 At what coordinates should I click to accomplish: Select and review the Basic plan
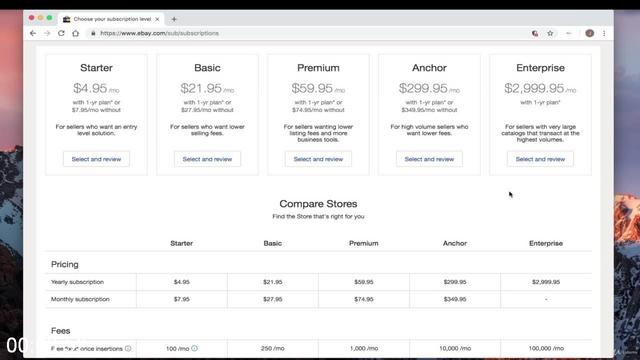[x=207, y=159]
